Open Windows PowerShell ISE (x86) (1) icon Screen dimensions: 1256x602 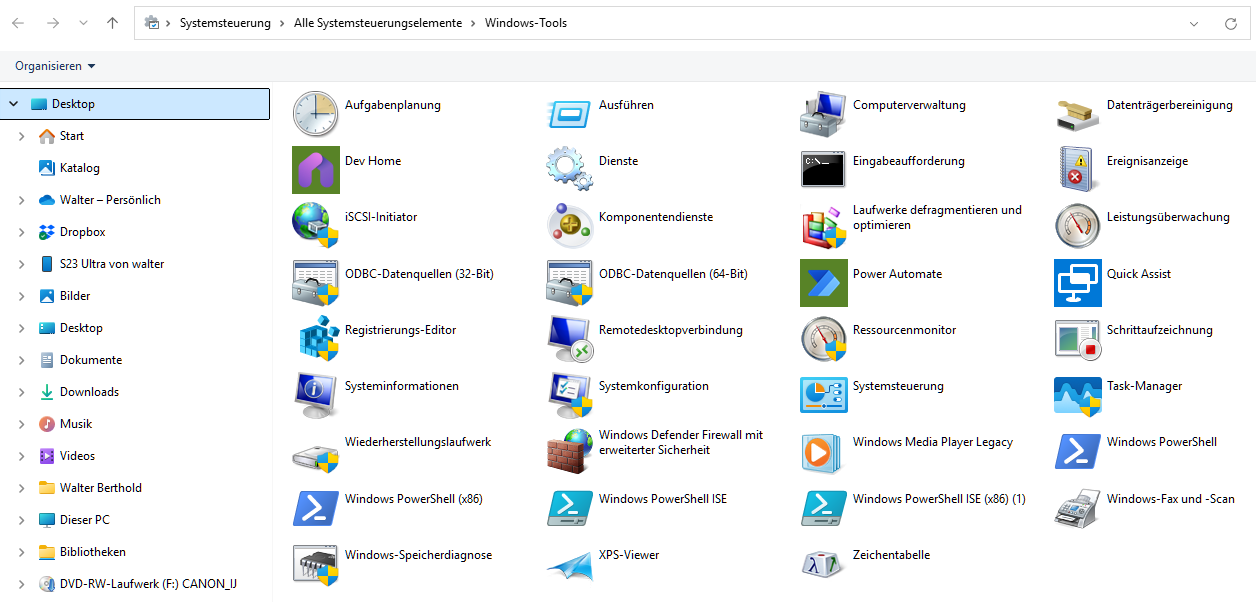click(824, 508)
